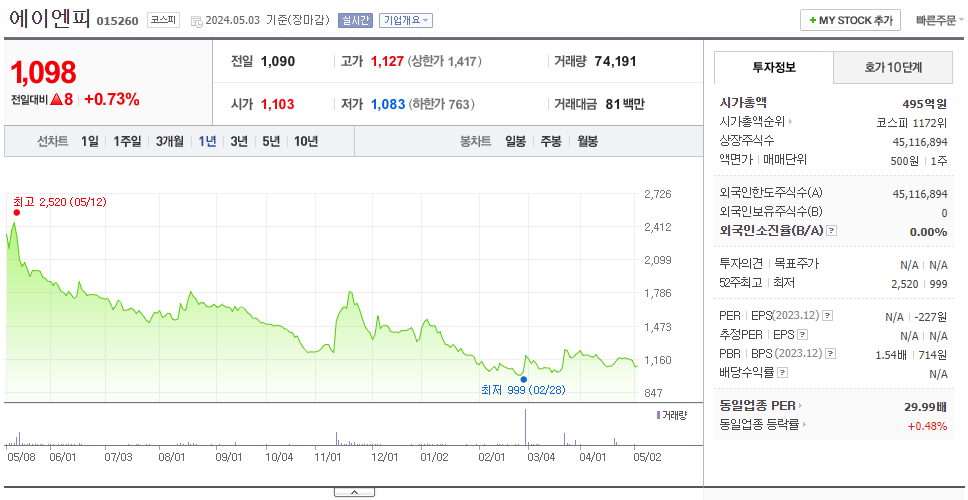Click the 하한가 763 text
The width and height of the screenshot is (968, 500).
[x=441, y=104]
